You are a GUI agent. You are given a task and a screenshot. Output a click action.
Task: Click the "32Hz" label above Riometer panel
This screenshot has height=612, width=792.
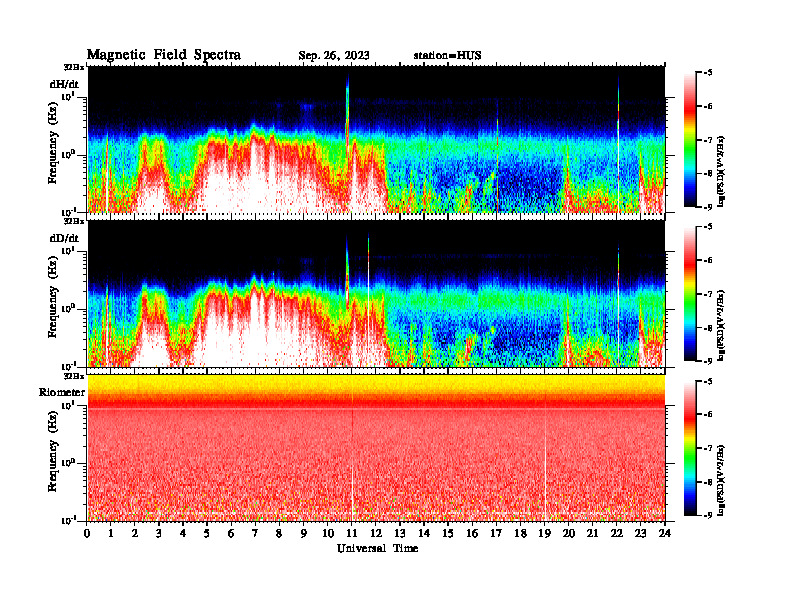point(74,376)
